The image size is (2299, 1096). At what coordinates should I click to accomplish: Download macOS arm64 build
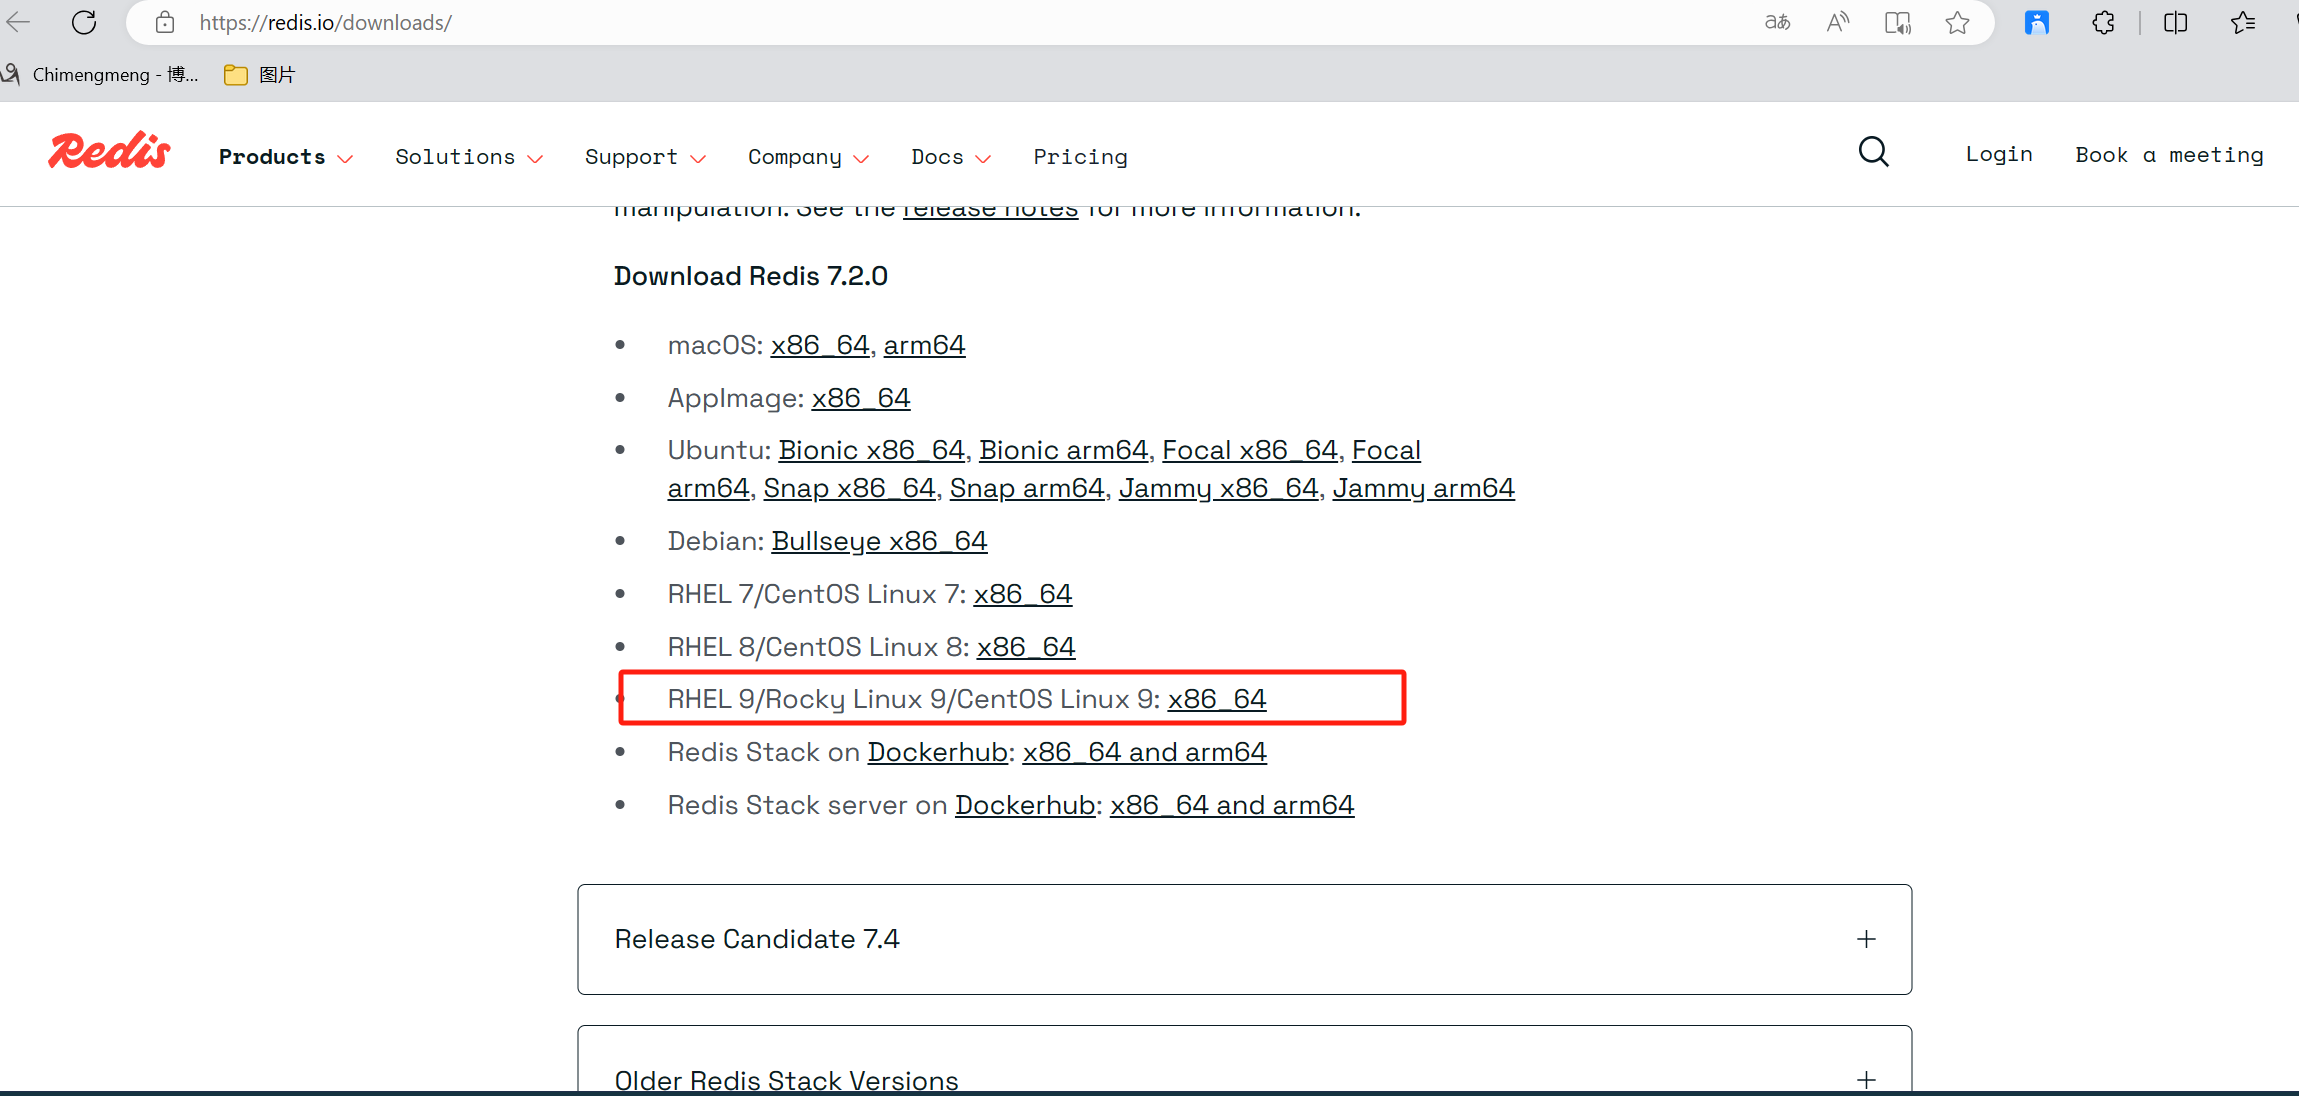(924, 345)
